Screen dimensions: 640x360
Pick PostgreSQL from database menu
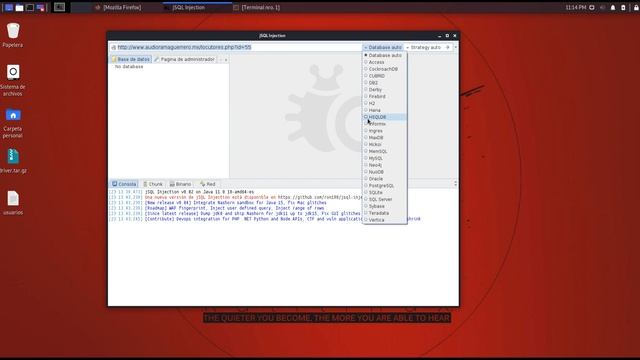click(x=384, y=186)
